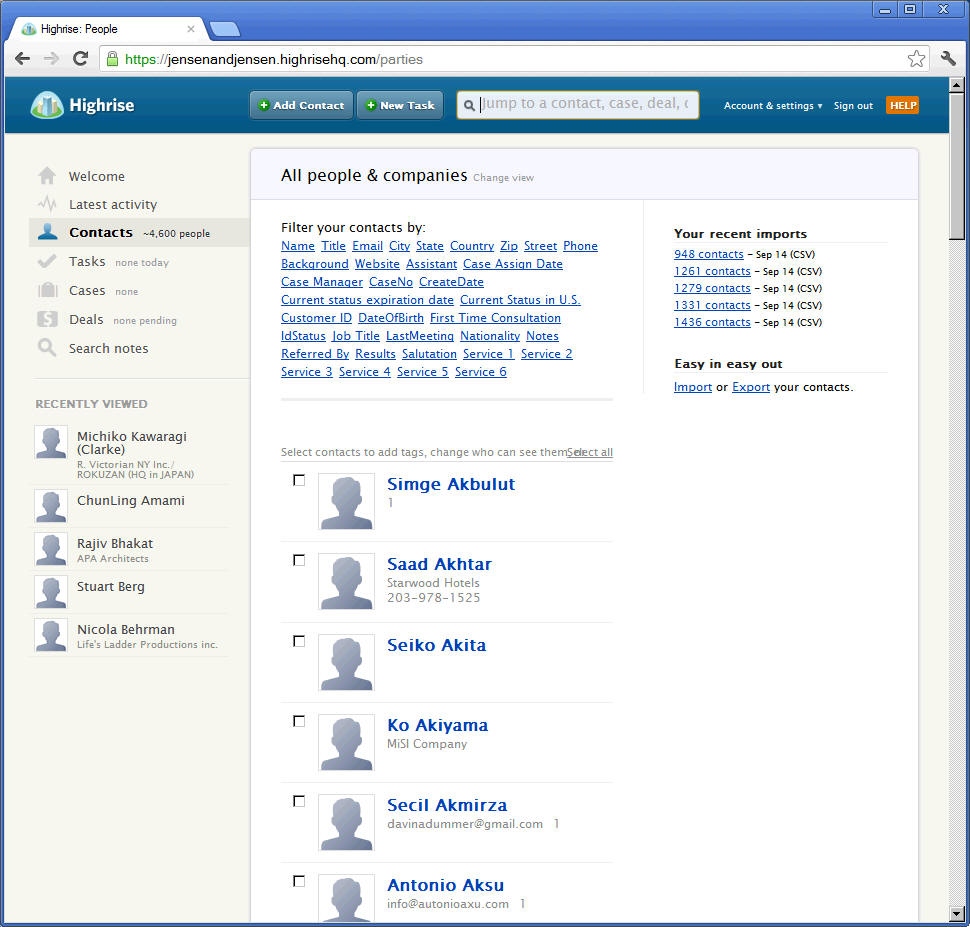Click the Latest activity pulse icon
970x927 pixels.
[x=47, y=204]
